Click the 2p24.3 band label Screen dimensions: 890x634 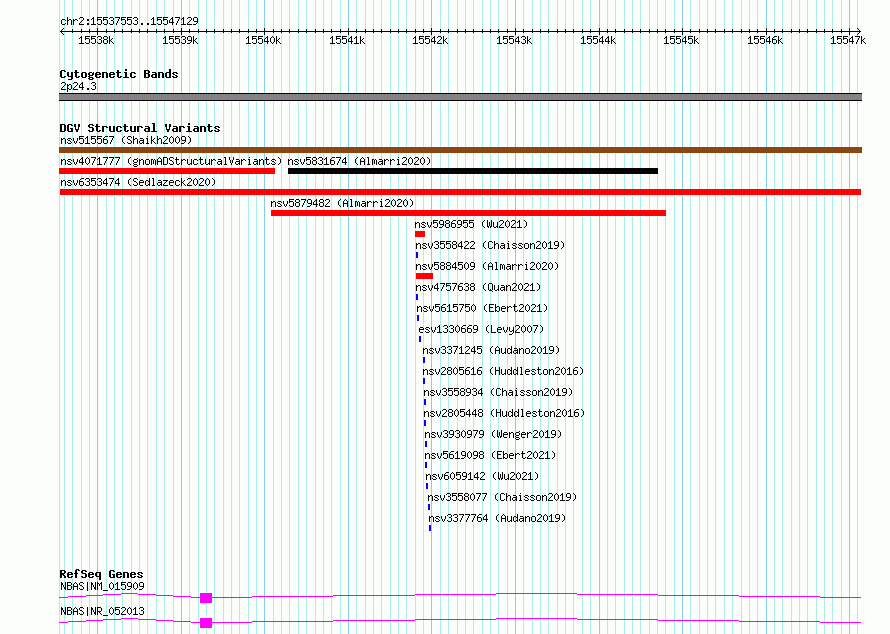[78, 86]
